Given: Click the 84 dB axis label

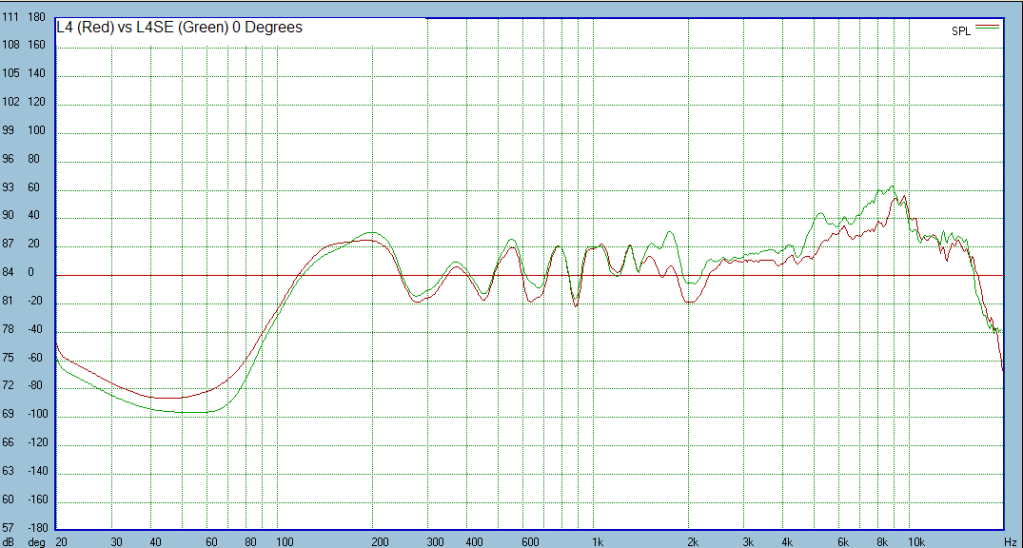Looking at the screenshot, I should point(7,273).
